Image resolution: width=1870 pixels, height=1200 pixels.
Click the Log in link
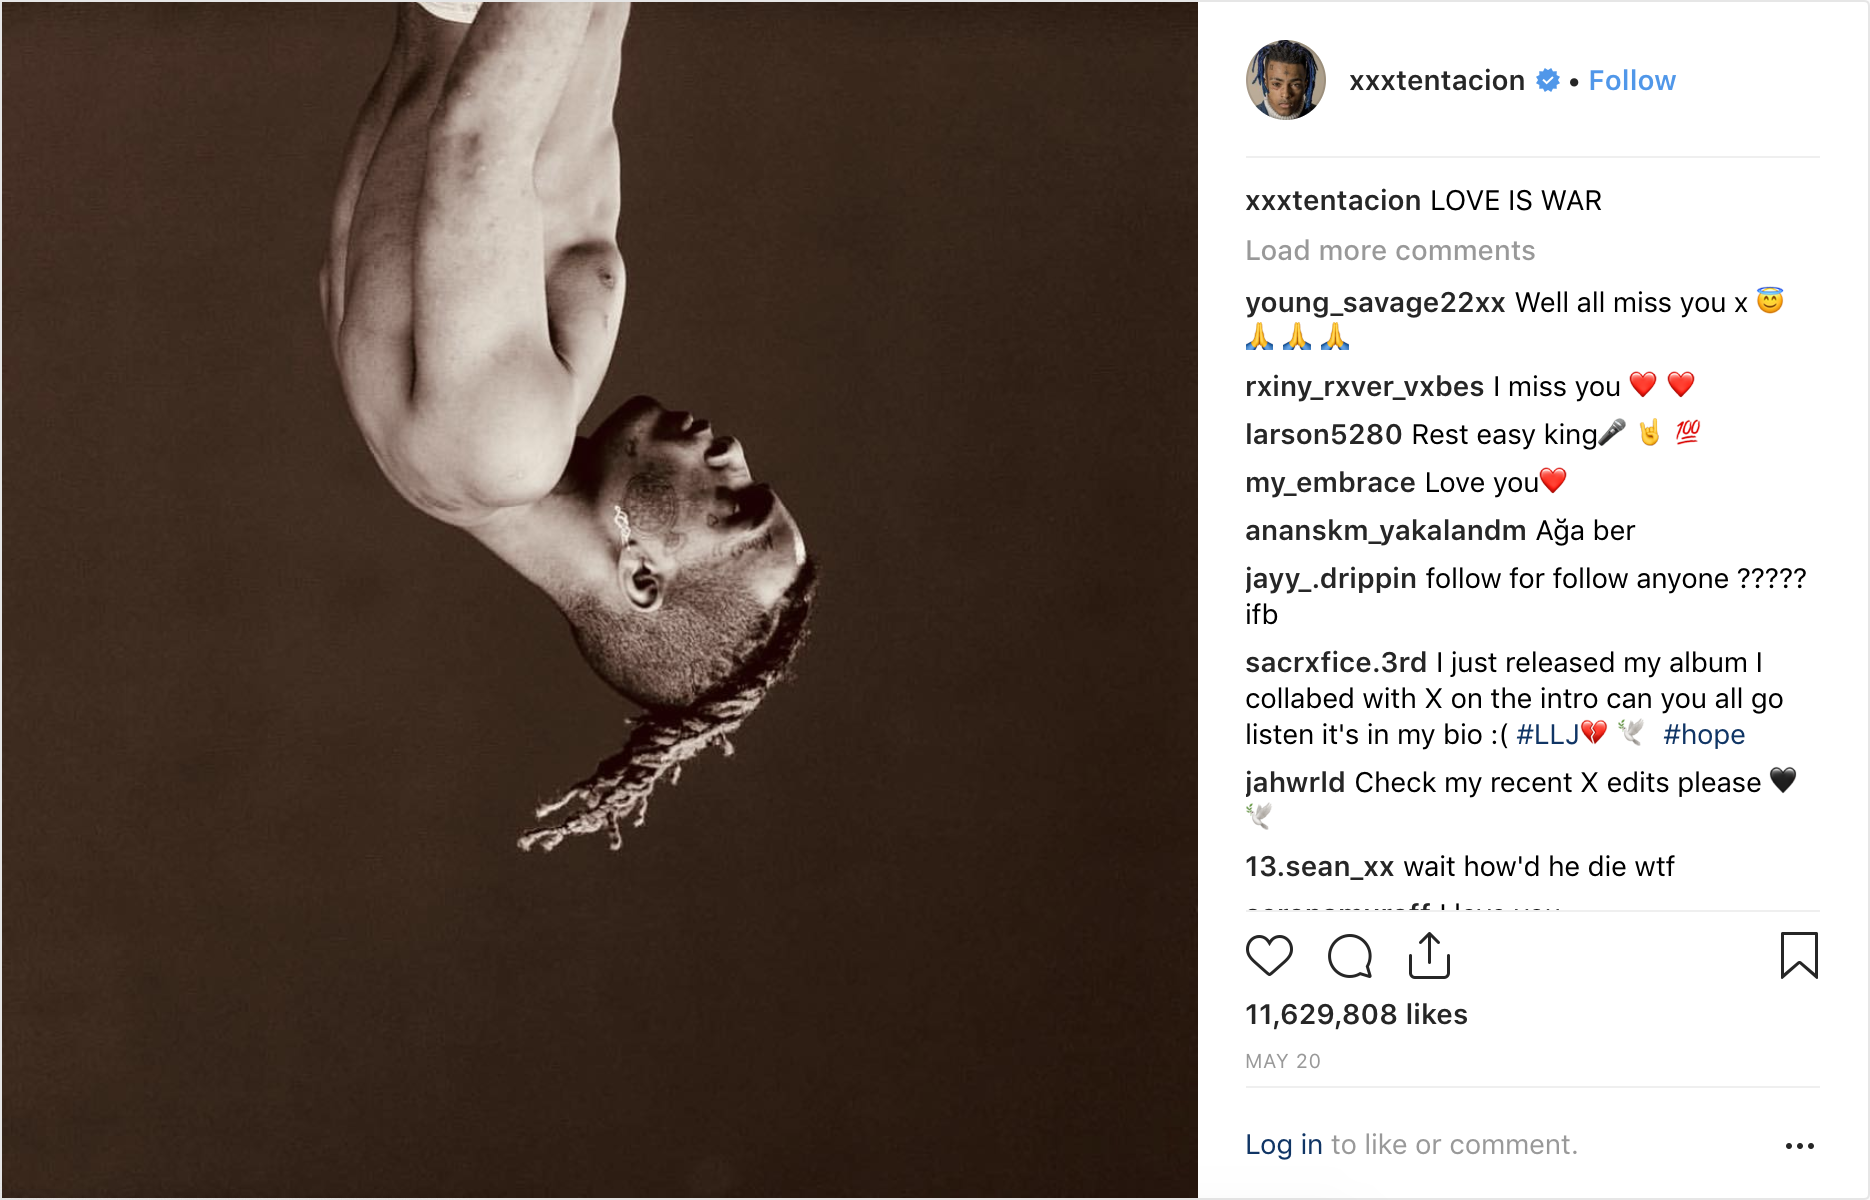(x=1283, y=1145)
